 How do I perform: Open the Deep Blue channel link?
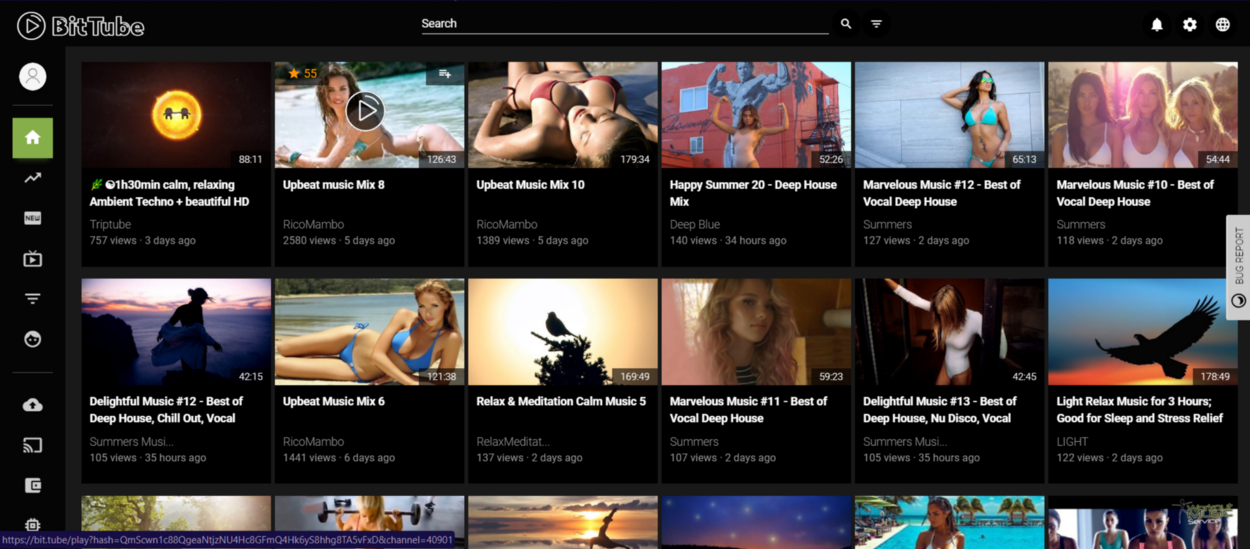(695, 225)
